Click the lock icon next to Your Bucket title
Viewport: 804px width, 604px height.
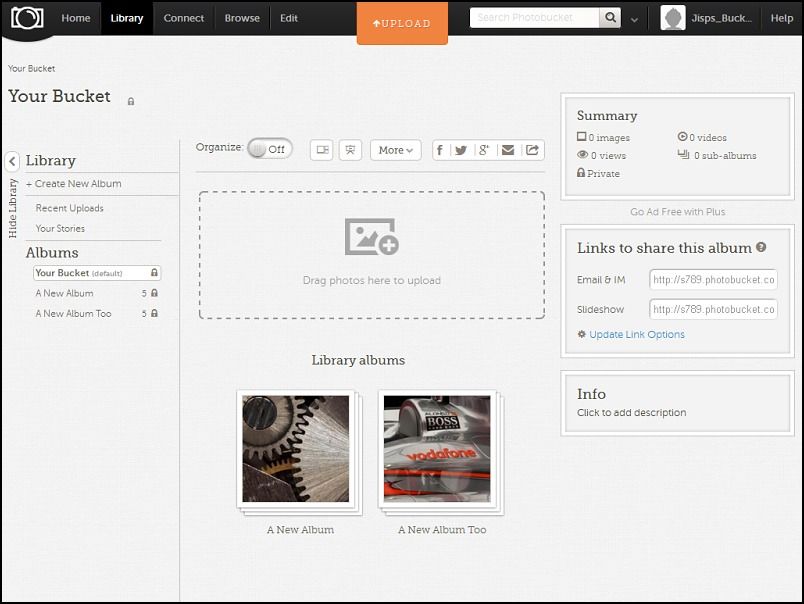click(x=131, y=101)
